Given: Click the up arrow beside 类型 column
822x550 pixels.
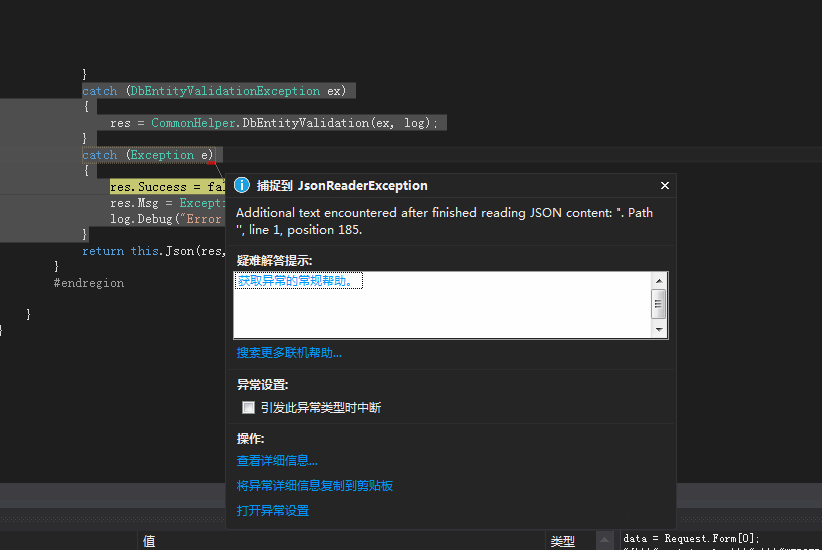Looking at the screenshot, I should click(x=604, y=540).
